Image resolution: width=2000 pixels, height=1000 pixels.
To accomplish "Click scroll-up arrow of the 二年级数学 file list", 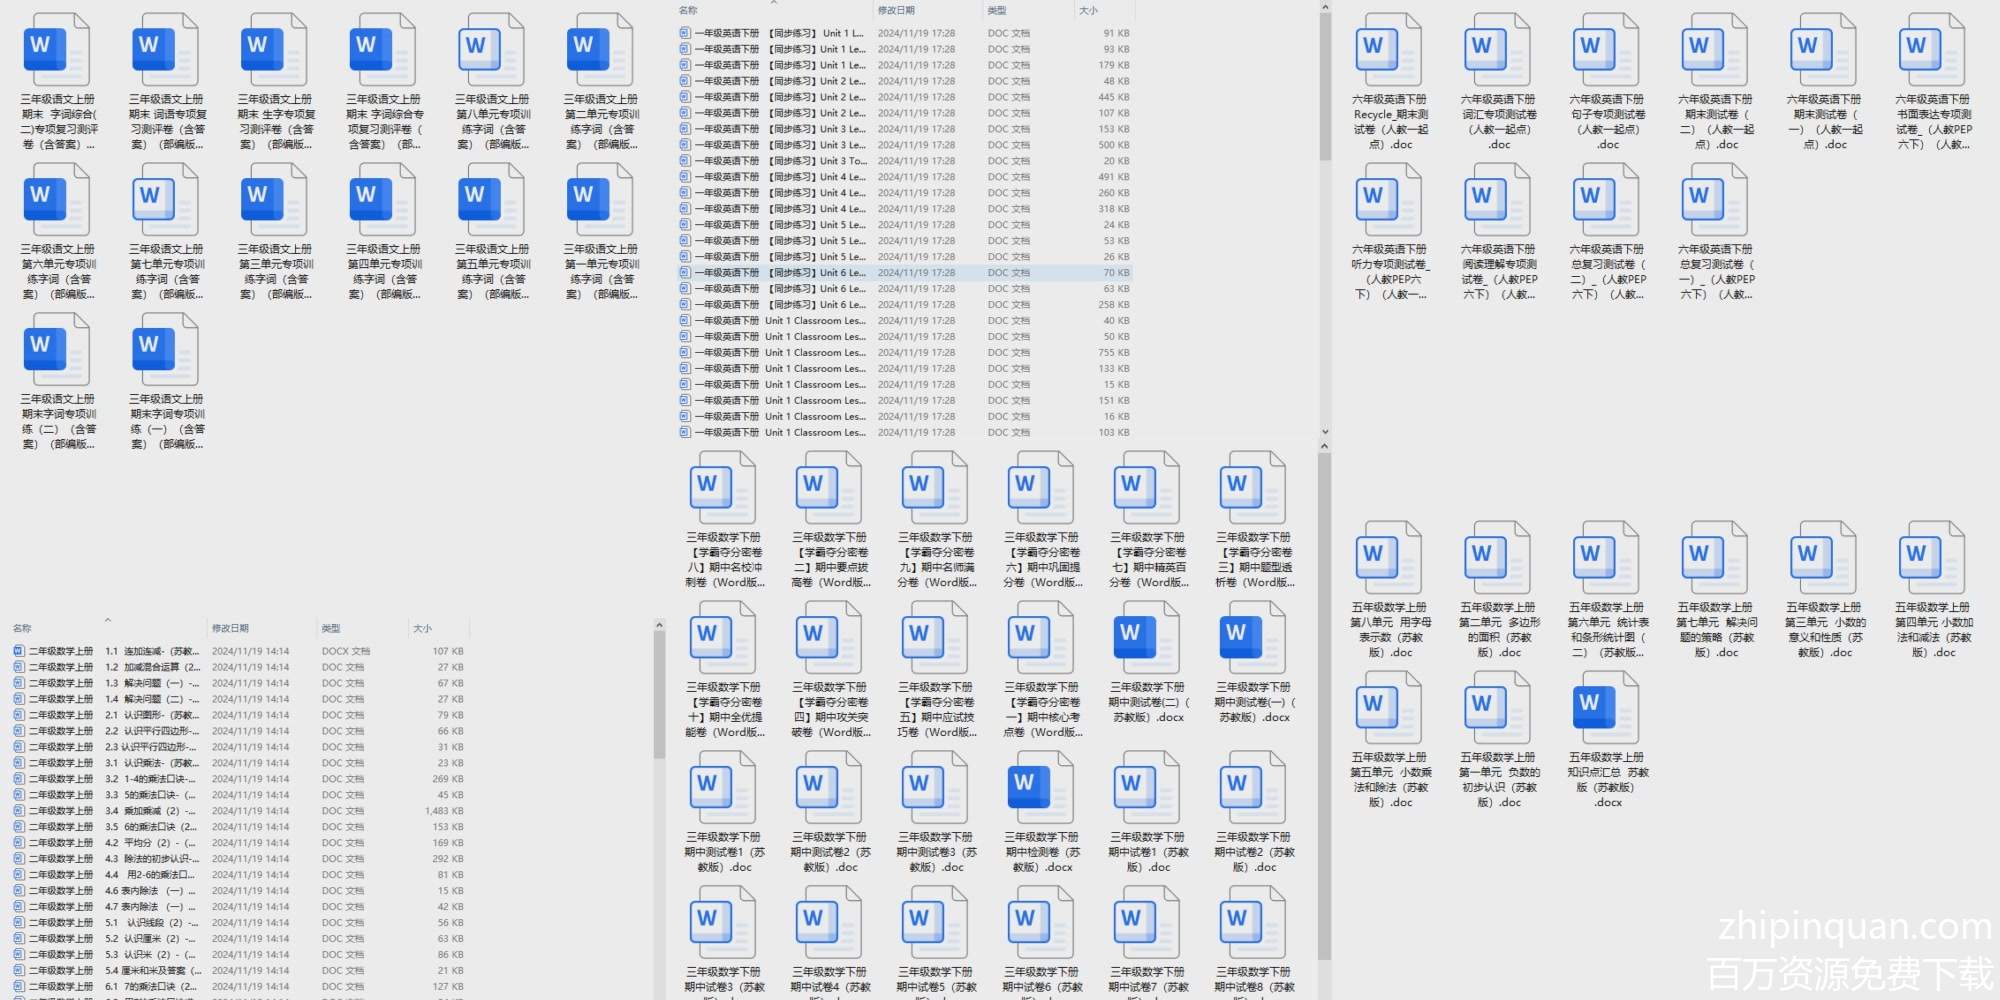I will click(659, 626).
